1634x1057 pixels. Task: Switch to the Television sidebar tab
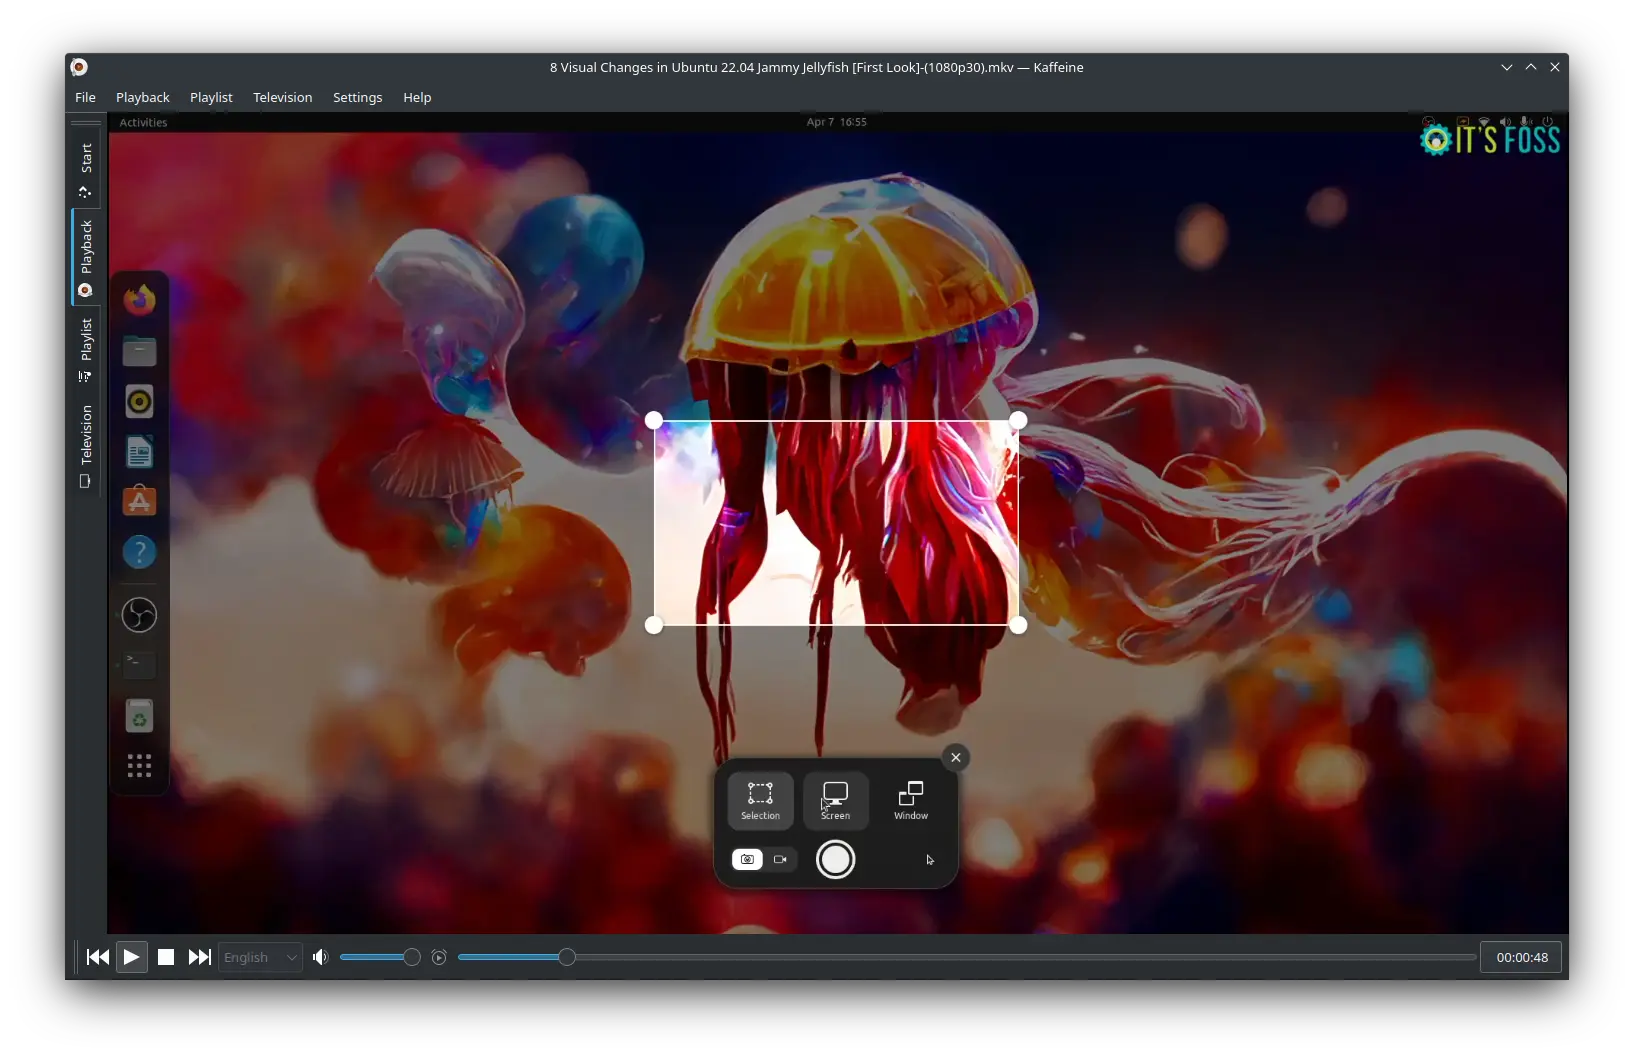[x=86, y=445]
